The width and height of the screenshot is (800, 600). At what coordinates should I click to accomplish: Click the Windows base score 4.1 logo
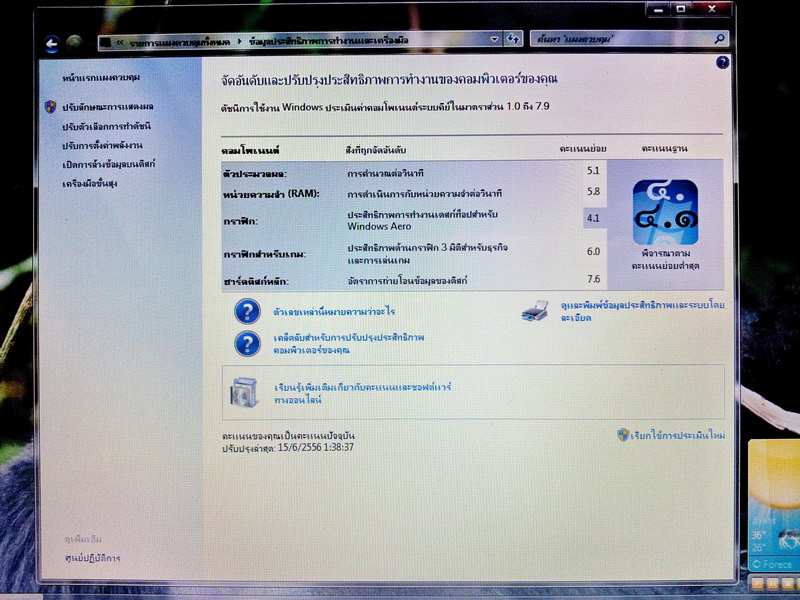665,212
